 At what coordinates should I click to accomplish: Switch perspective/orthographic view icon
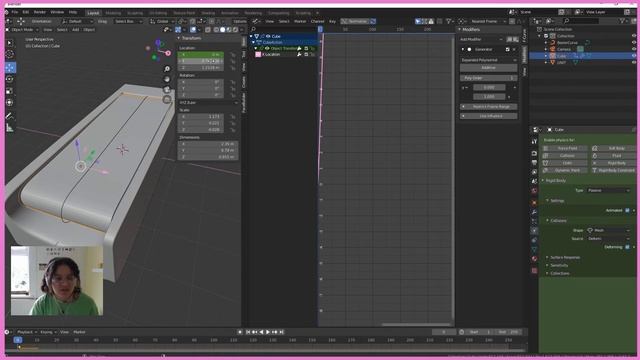(x=167, y=100)
